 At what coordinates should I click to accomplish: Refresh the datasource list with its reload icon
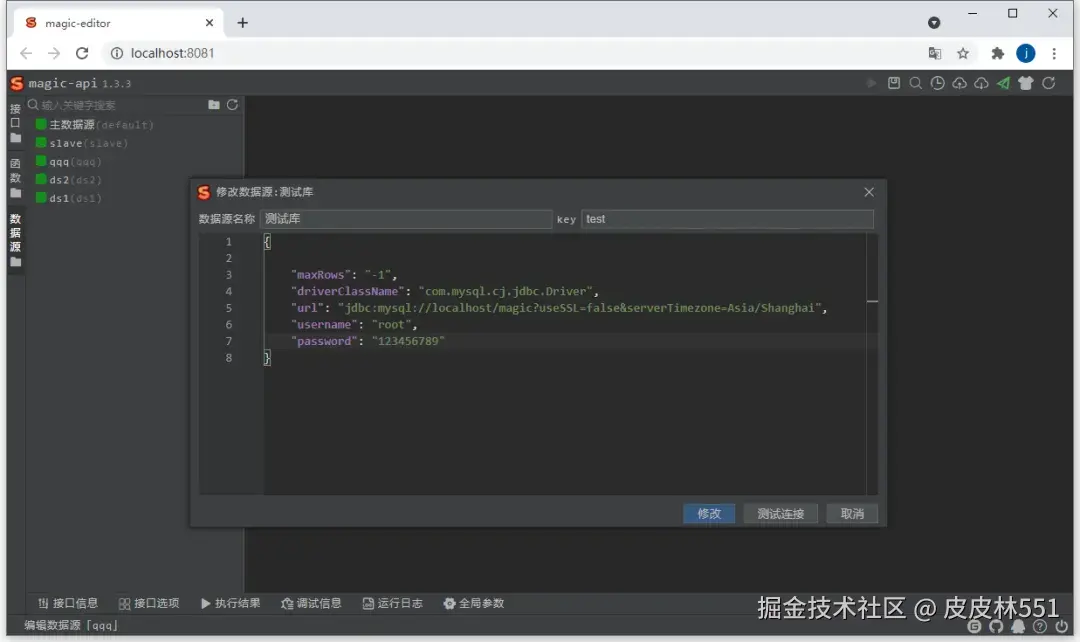coord(231,104)
